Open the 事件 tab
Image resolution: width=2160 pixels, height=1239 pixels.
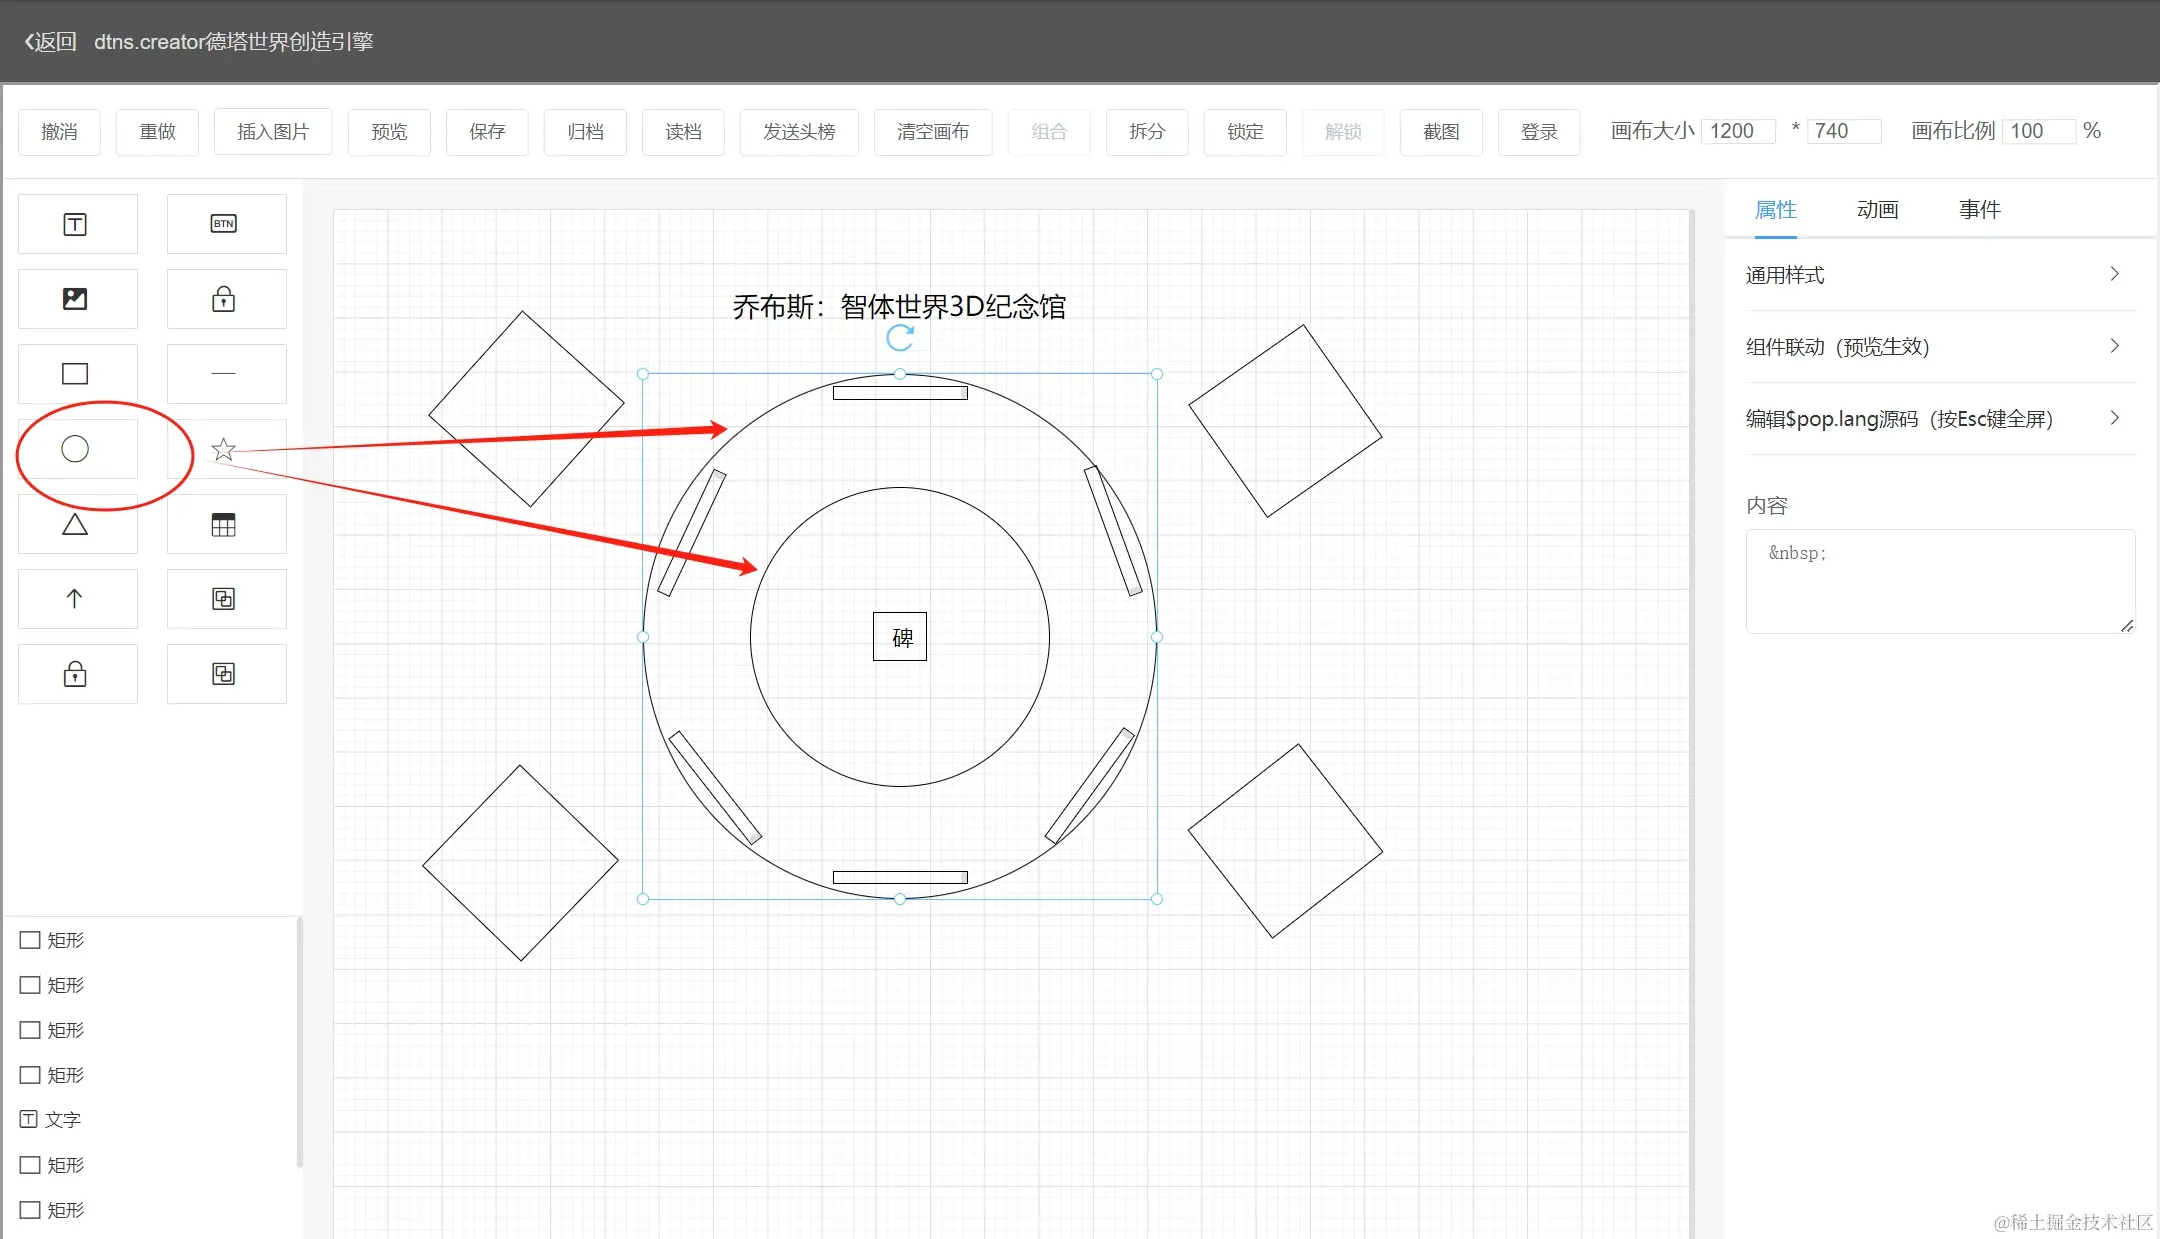[x=1979, y=210]
